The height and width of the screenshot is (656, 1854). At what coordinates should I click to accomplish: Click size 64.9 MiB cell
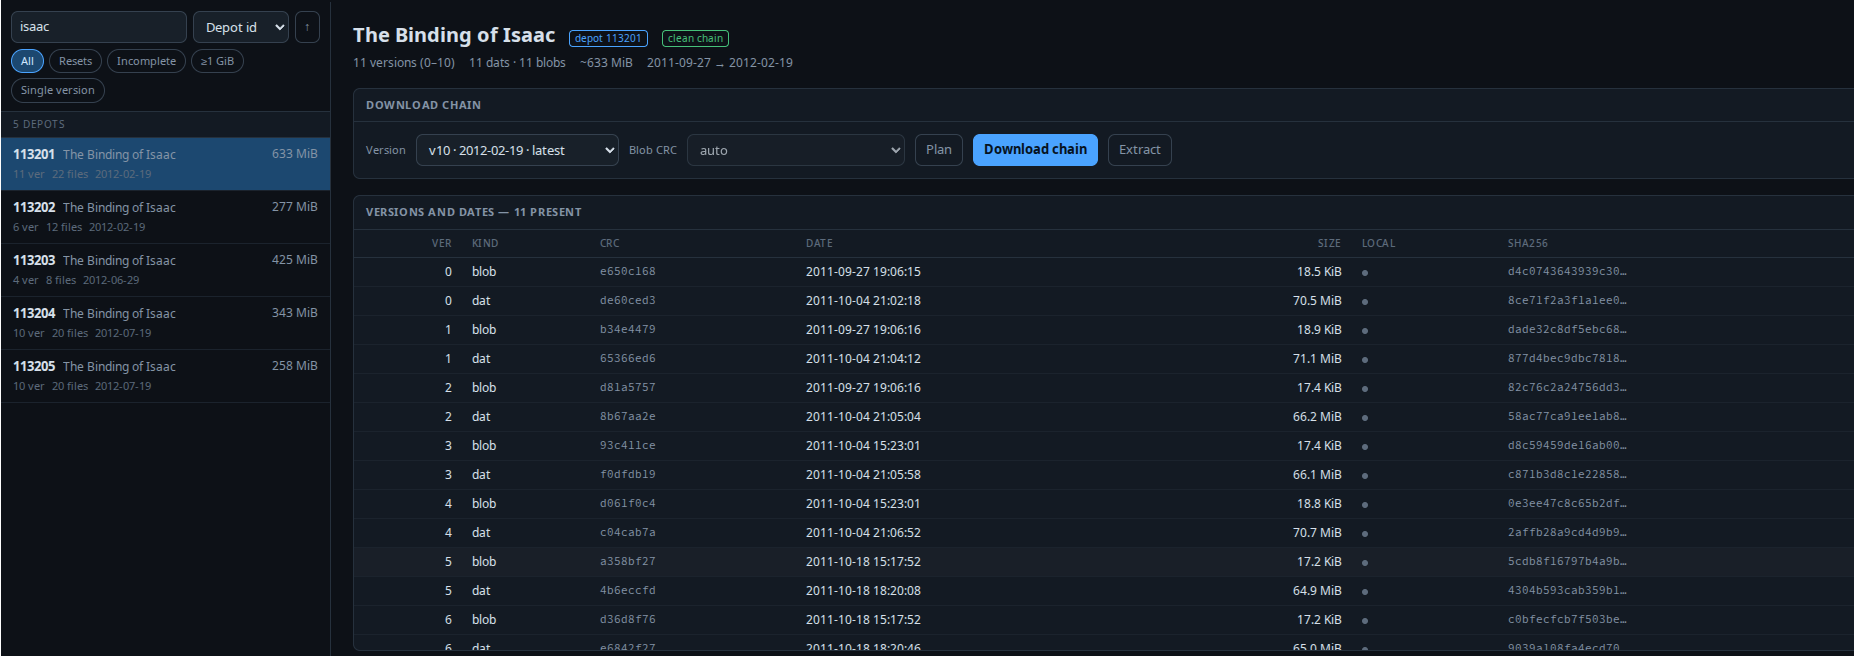click(x=1317, y=591)
